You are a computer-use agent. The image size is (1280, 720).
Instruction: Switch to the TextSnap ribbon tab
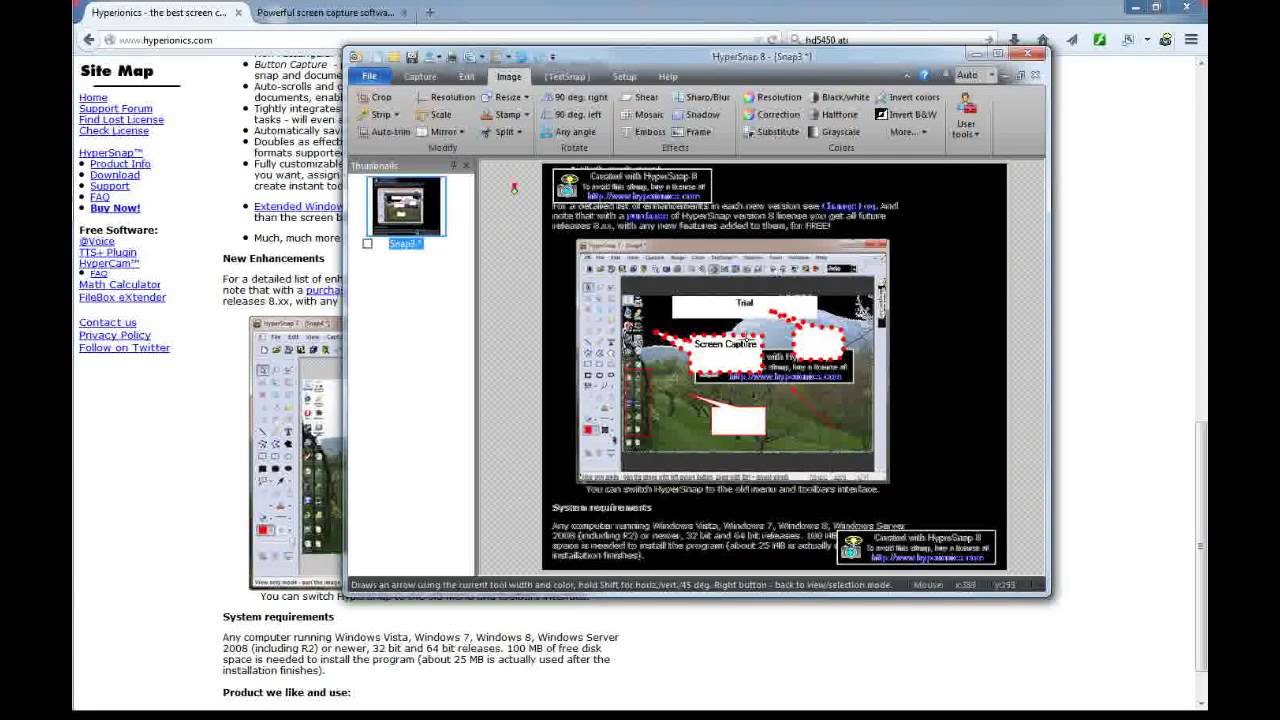[567, 76]
